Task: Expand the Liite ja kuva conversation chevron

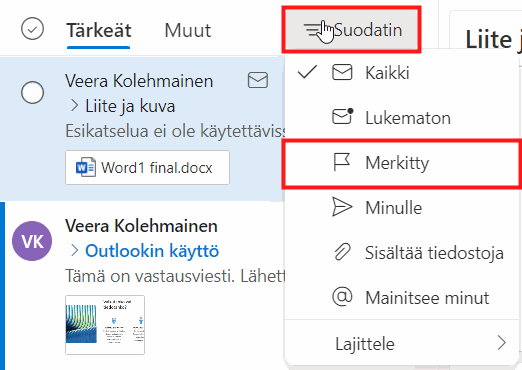Action: (x=74, y=106)
